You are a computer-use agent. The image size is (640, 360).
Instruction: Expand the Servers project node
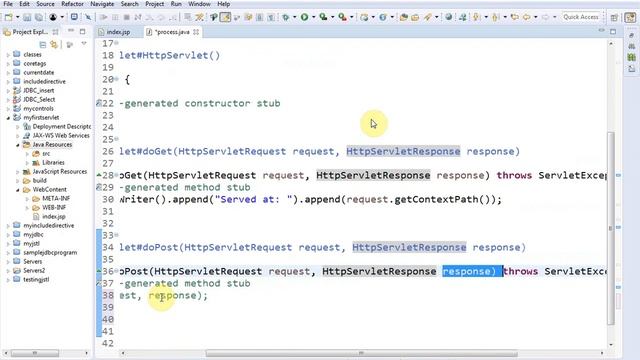[8, 262]
